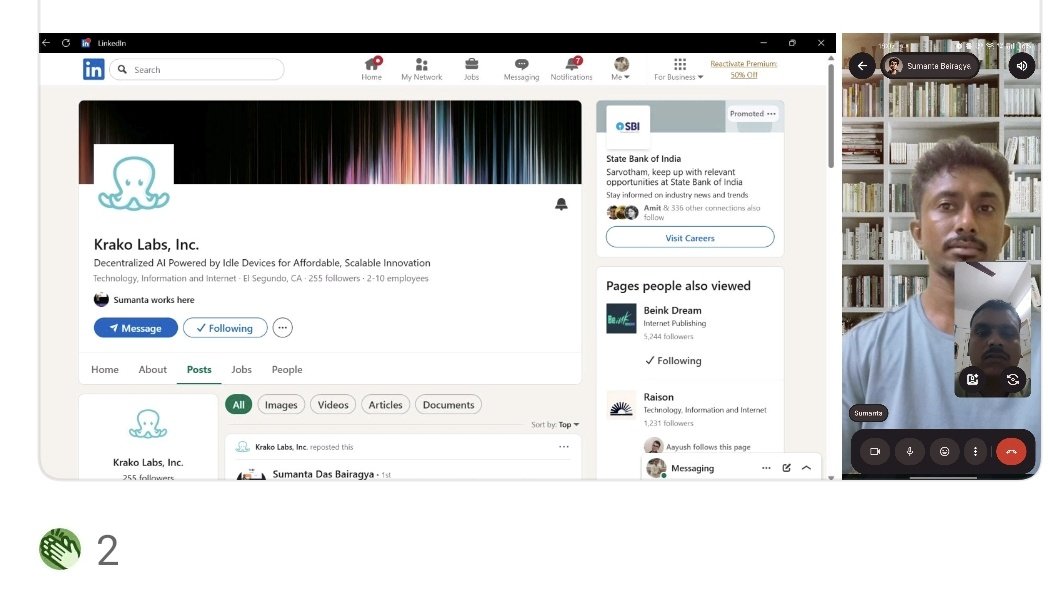Click the Beink Dream logo
Viewport: 1048px width, 593px height.
621,319
